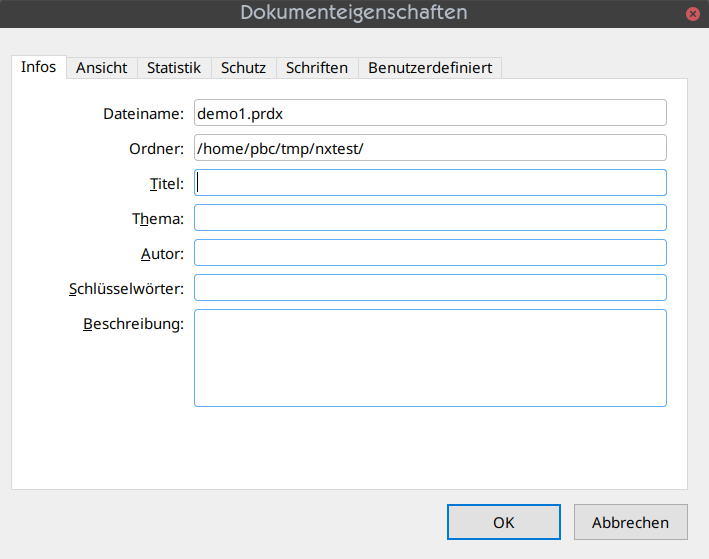
Task: Click inside the Beschreibung text area
Action: pos(430,358)
